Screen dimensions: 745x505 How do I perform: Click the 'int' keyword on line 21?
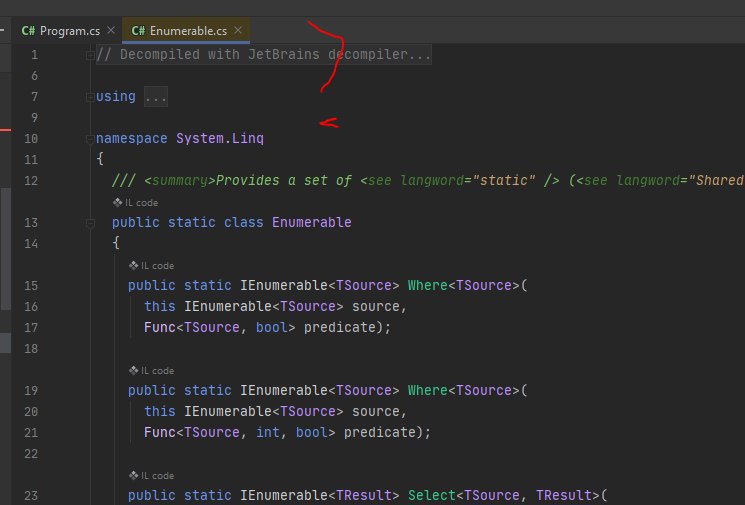point(267,432)
